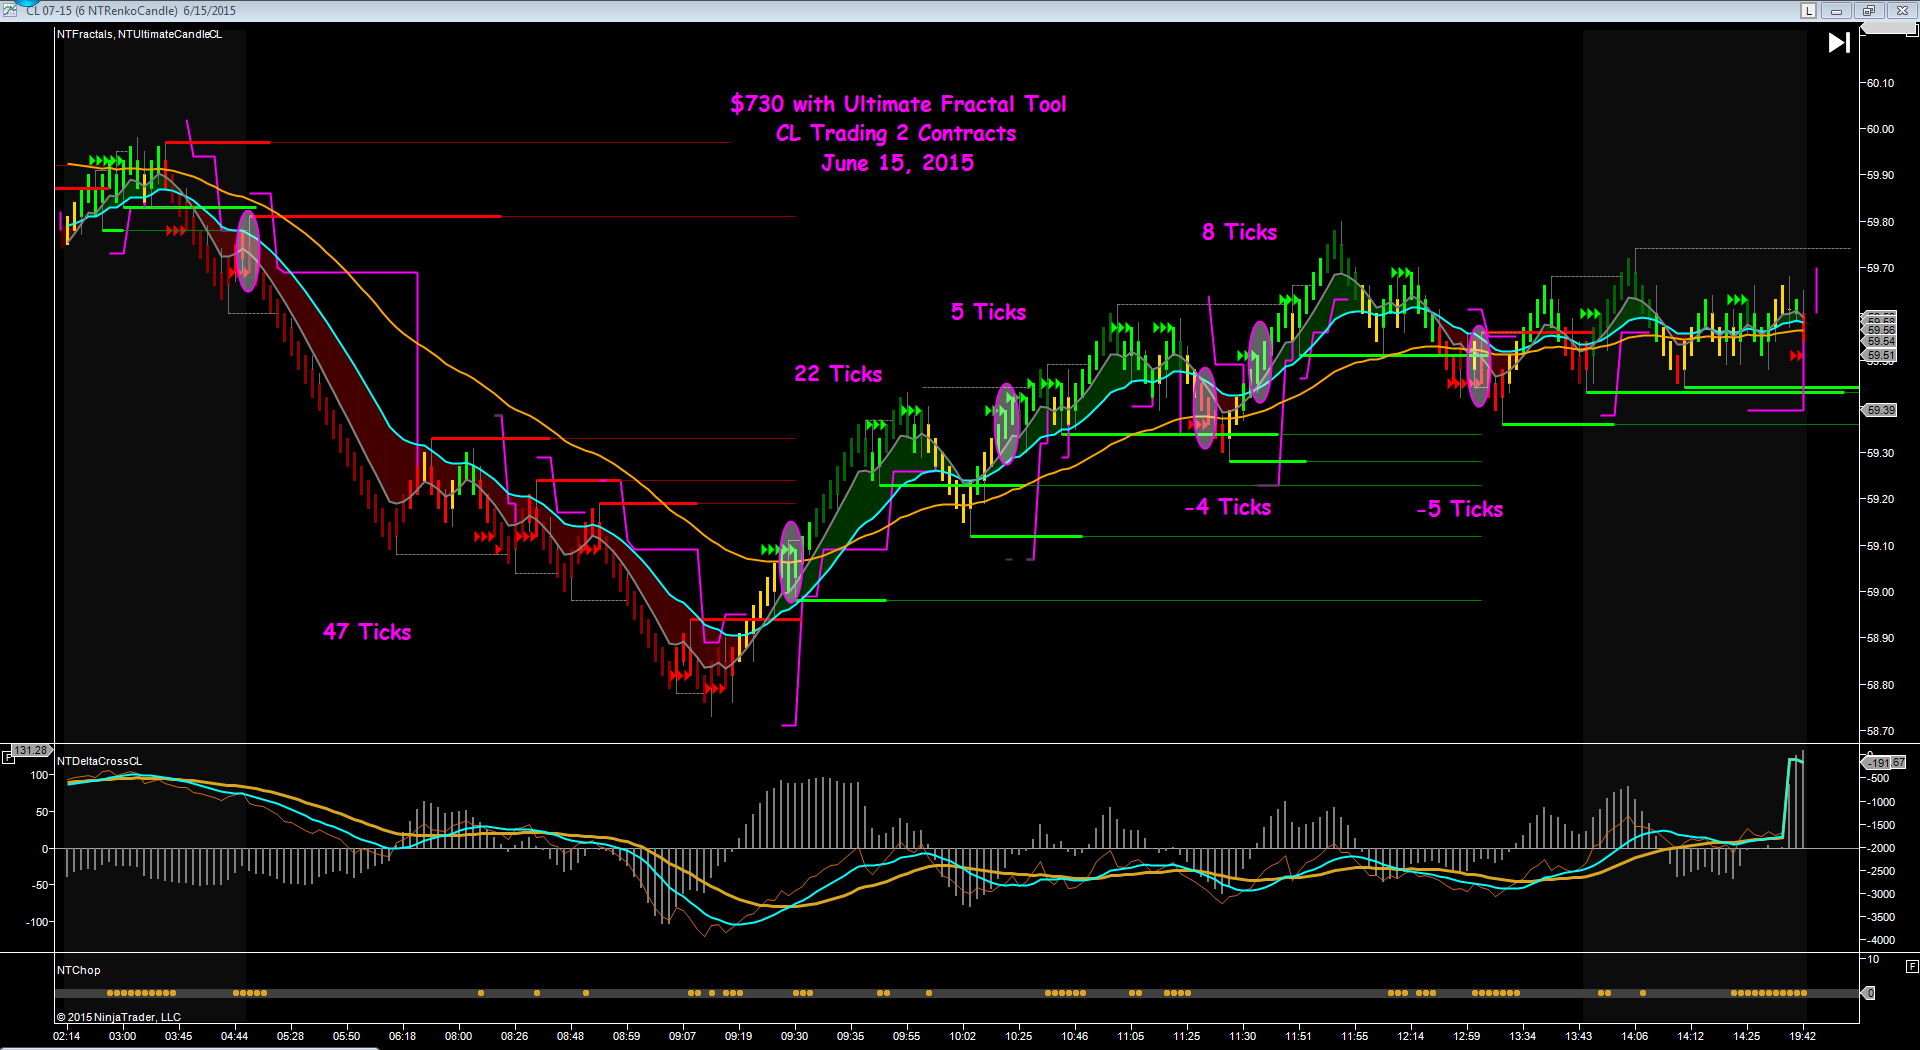Screen dimensions: 1920x1050
Task: Select the NTDeltaCrossCL indicator label
Action: coord(99,761)
